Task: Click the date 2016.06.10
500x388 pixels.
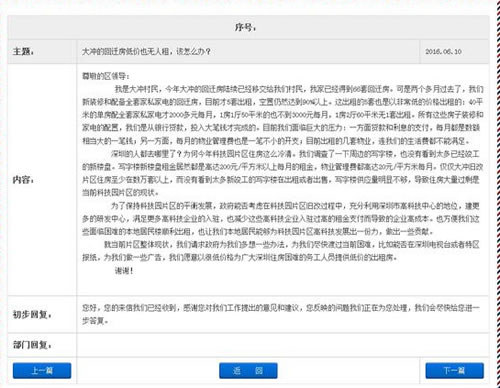Action: 443,52
